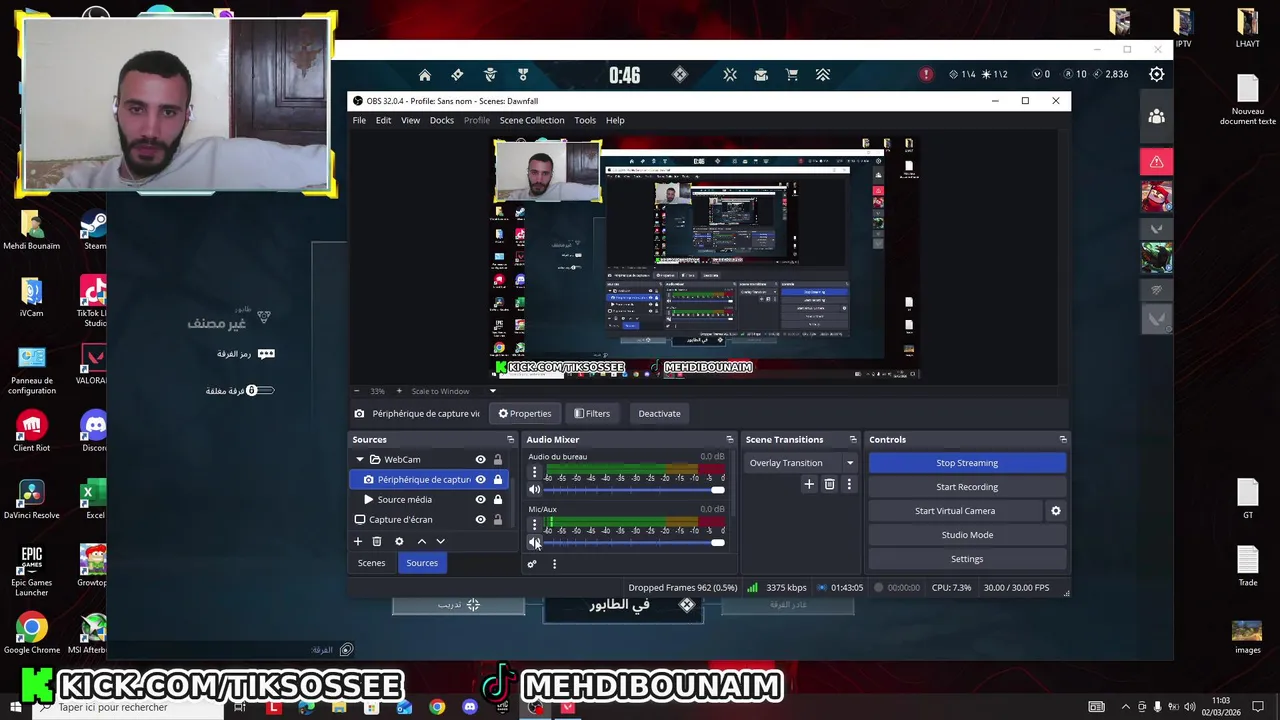Open source properties via the gear icon in Sources
The width and height of the screenshot is (1280, 720).
pos(399,541)
